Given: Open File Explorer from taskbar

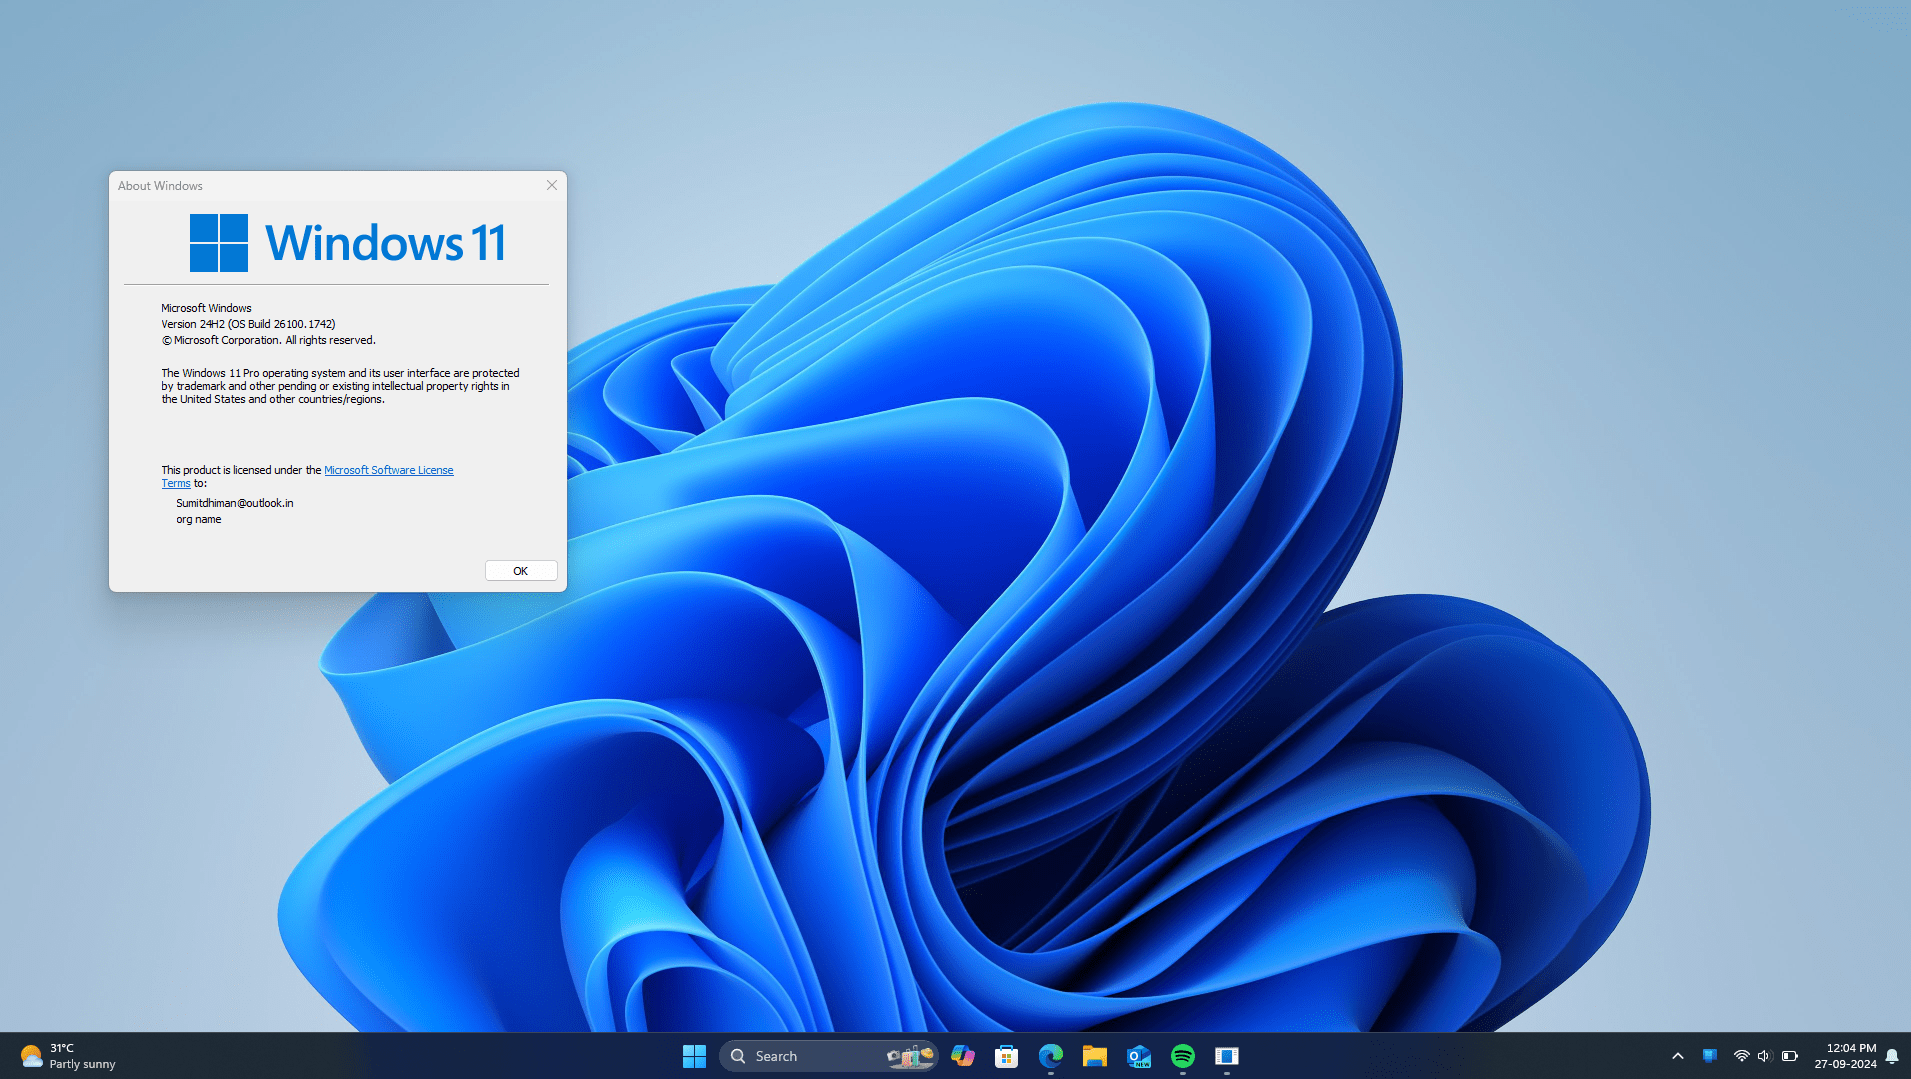Looking at the screenshot, I should 1095,1056.
